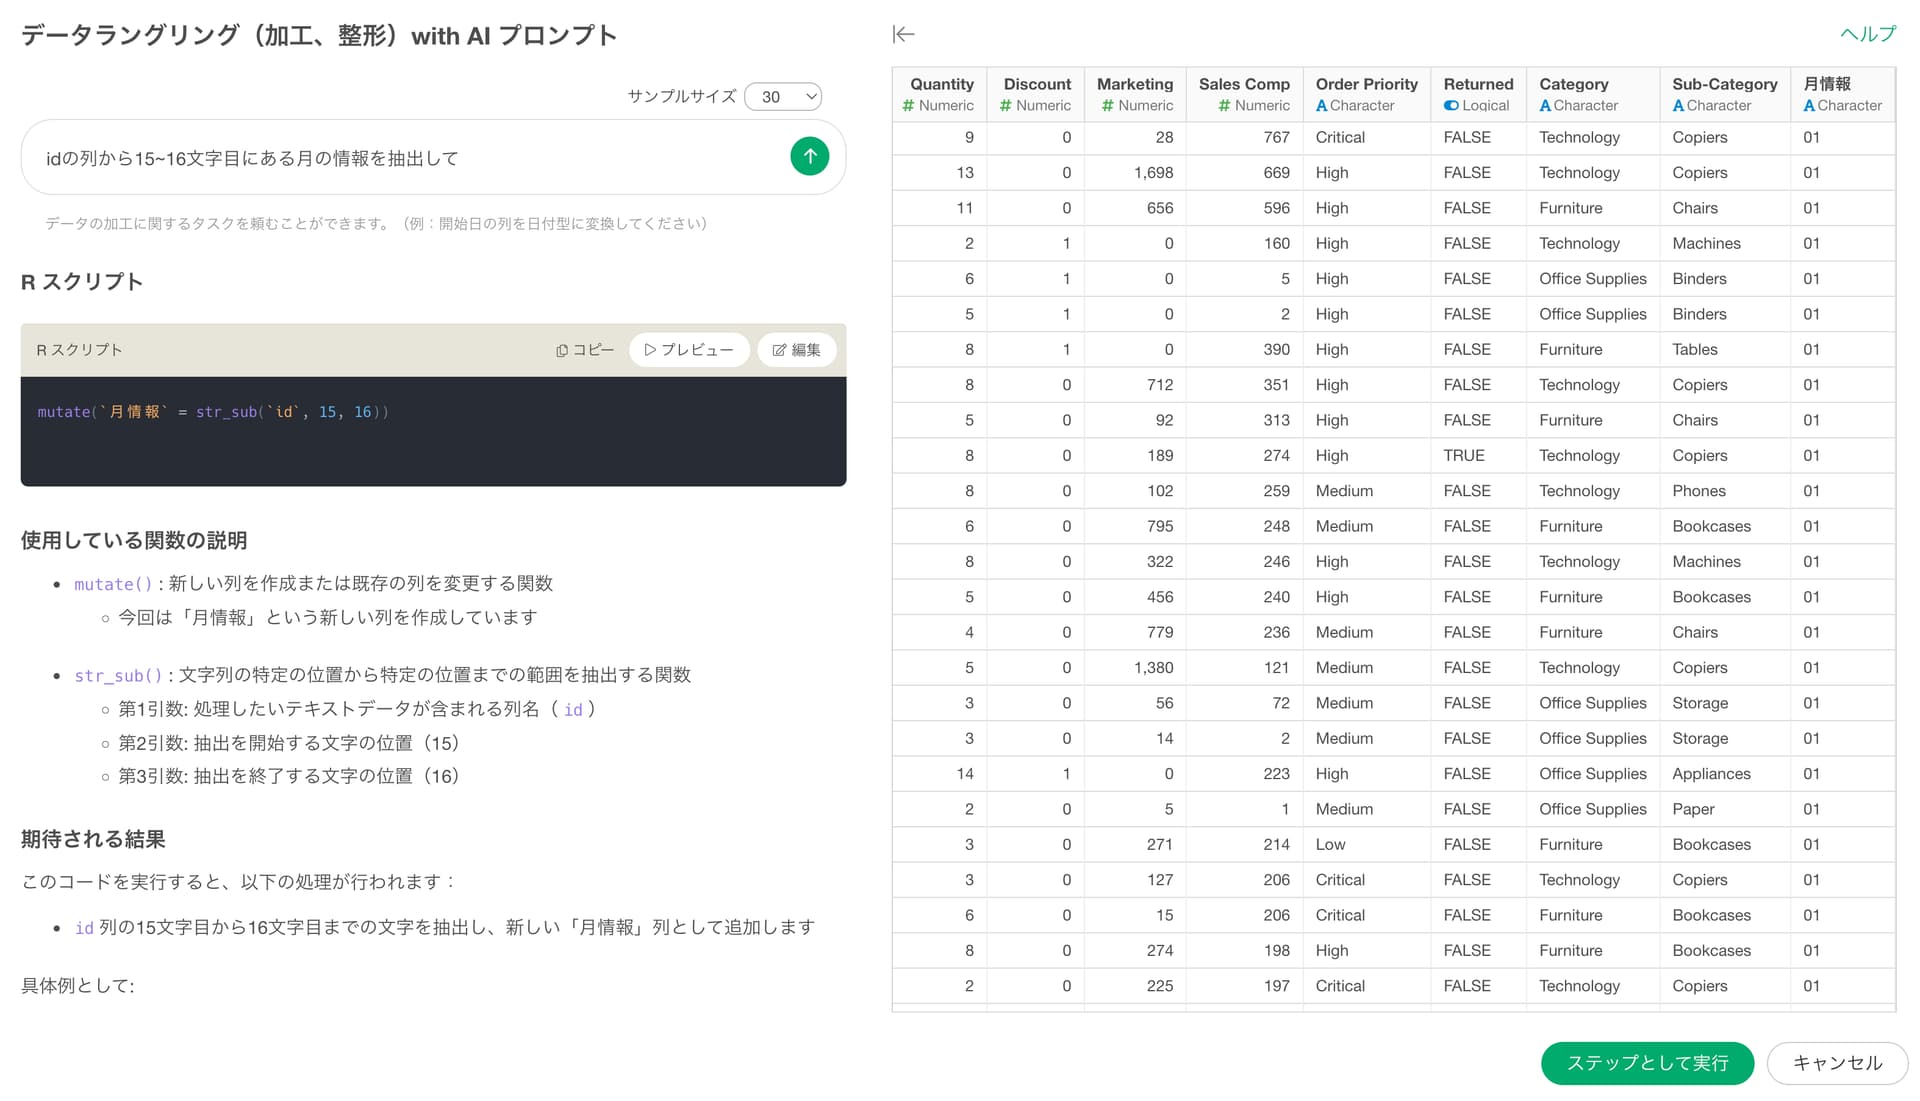Click the 編集 edit button
1920x1101 pixels.
click(796, 350)
